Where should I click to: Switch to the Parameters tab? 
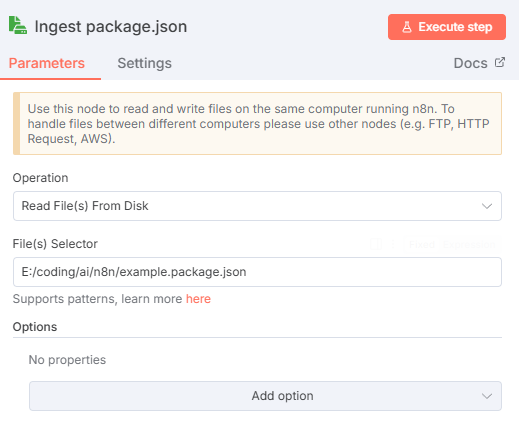click(47, 63)
